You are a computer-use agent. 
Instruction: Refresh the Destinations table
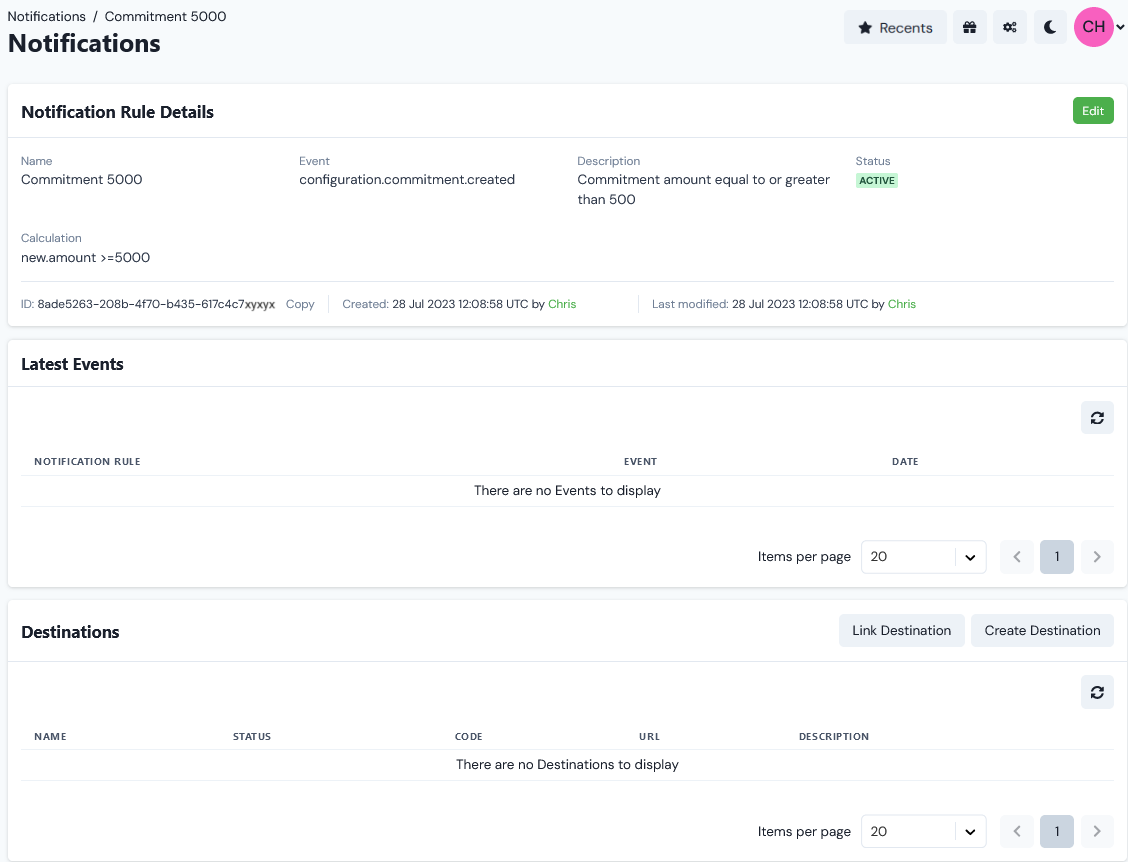point(1097,692)
